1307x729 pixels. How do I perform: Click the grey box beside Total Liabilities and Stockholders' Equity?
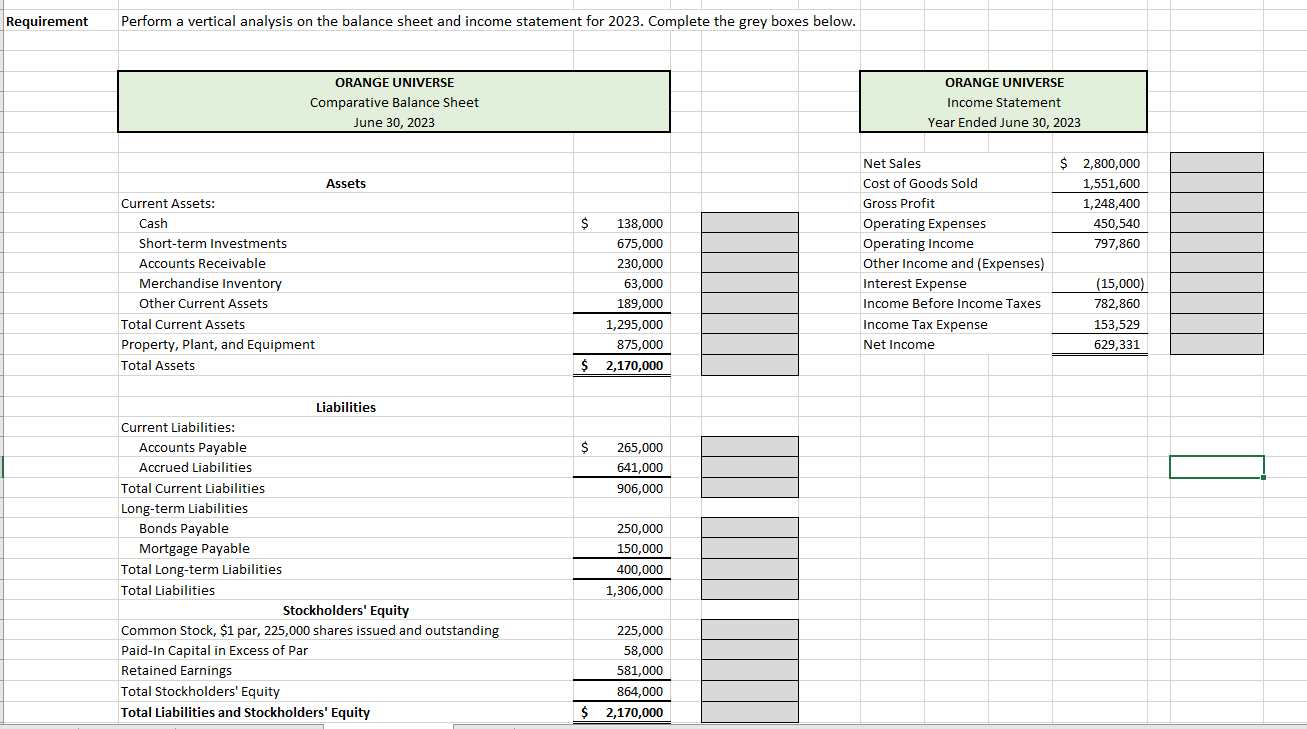coord(749,712)
